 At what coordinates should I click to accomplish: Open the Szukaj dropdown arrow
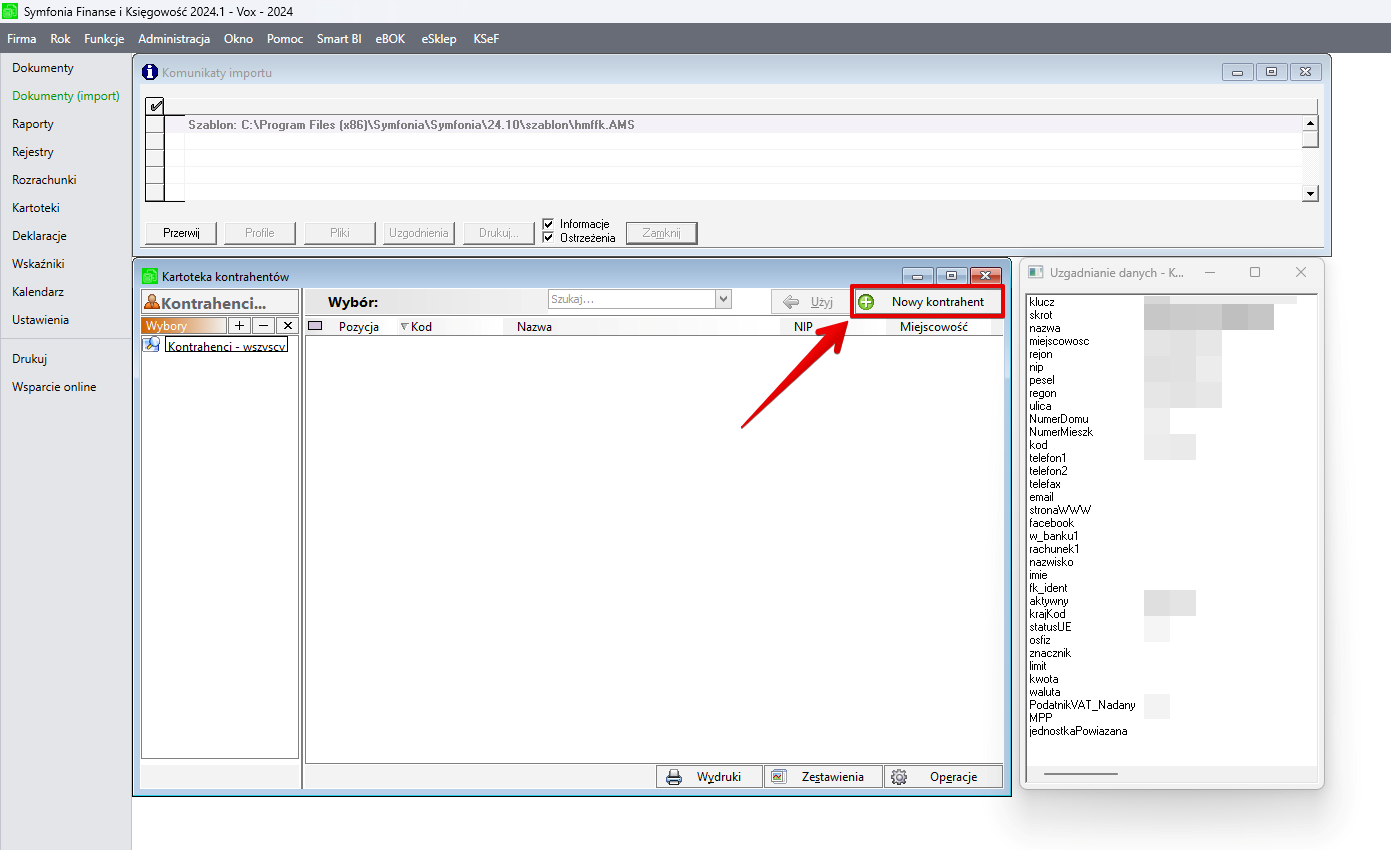pos(724,299)
